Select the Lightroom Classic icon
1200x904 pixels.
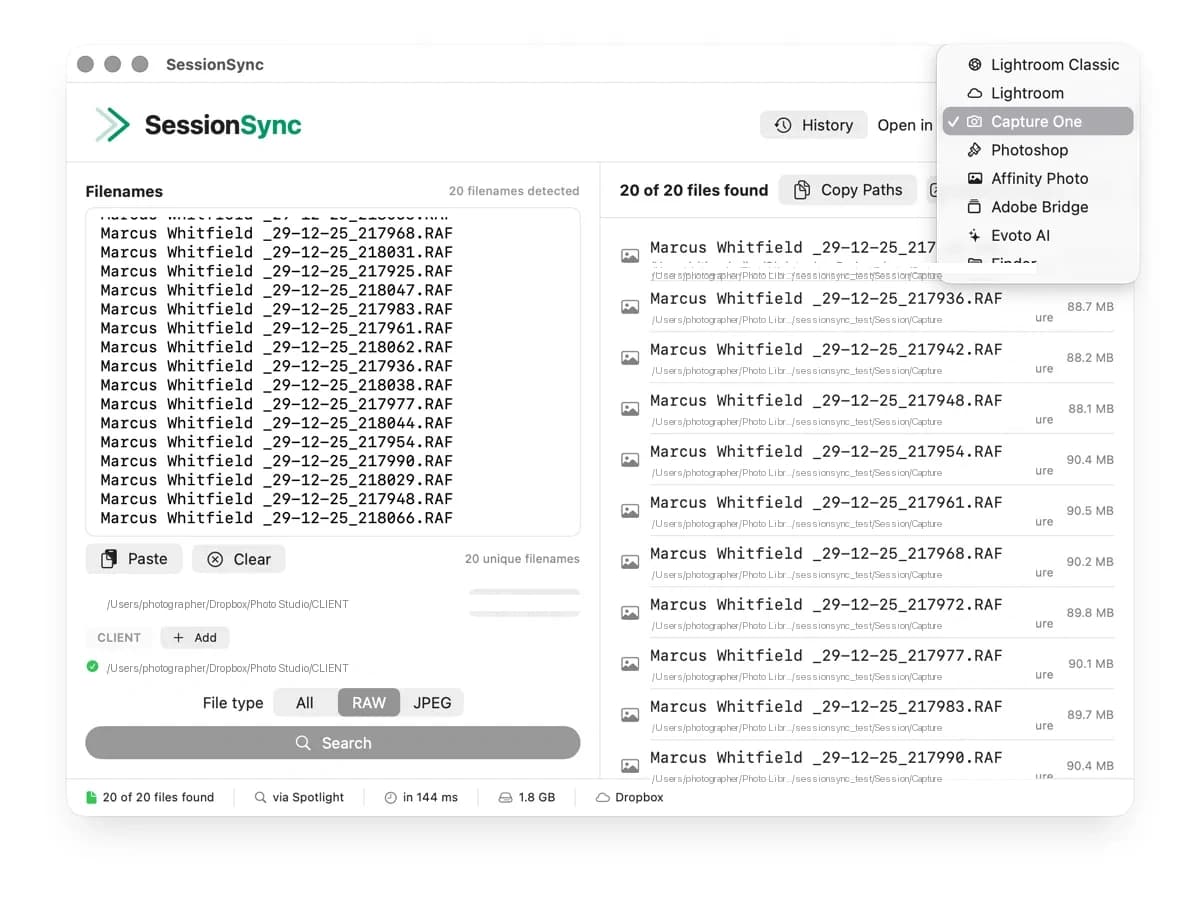[974, 64]
